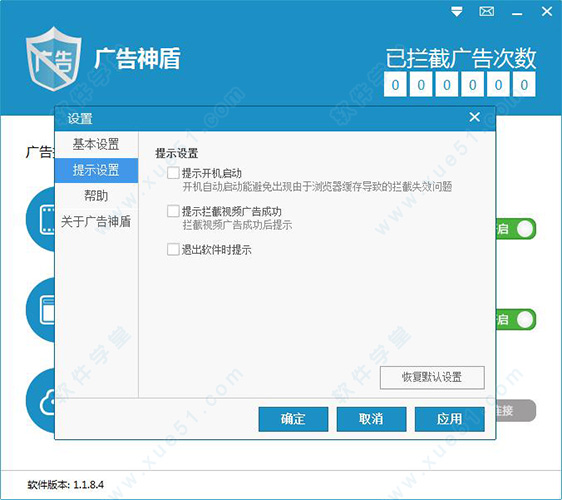Close the 设置 dialog with X

point(475,117)
